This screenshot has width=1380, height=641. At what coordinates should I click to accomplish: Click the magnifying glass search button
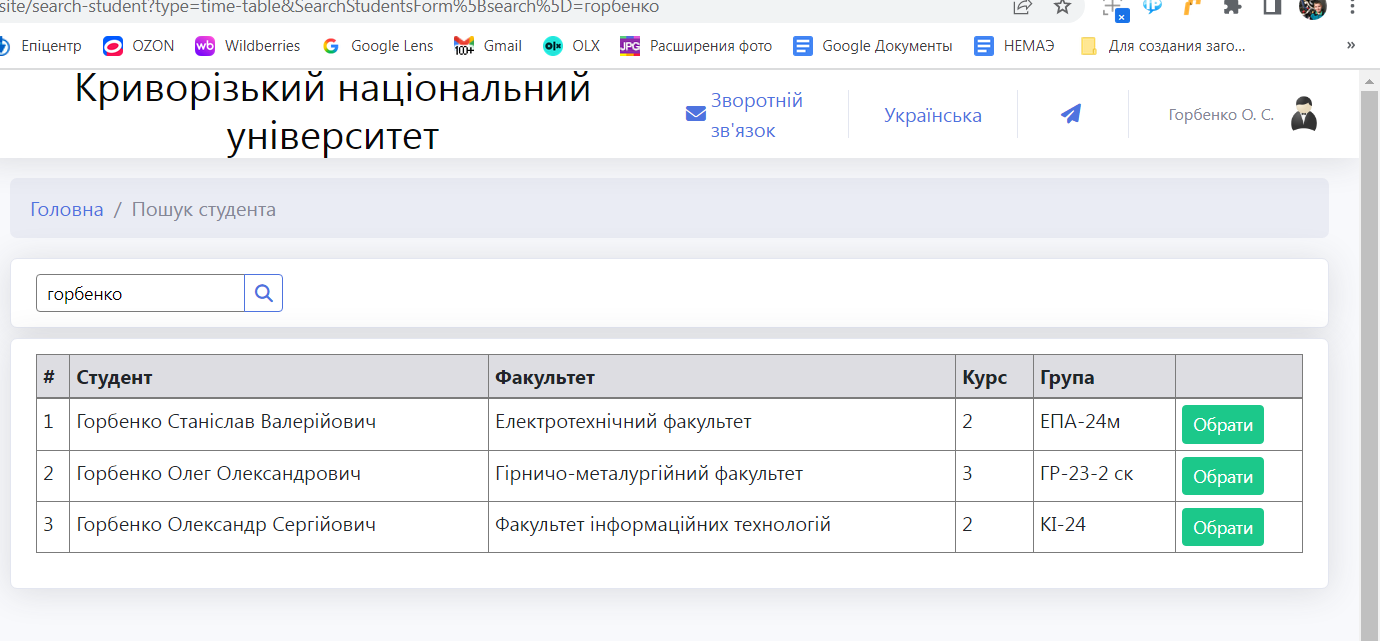[x=264, y=293]
